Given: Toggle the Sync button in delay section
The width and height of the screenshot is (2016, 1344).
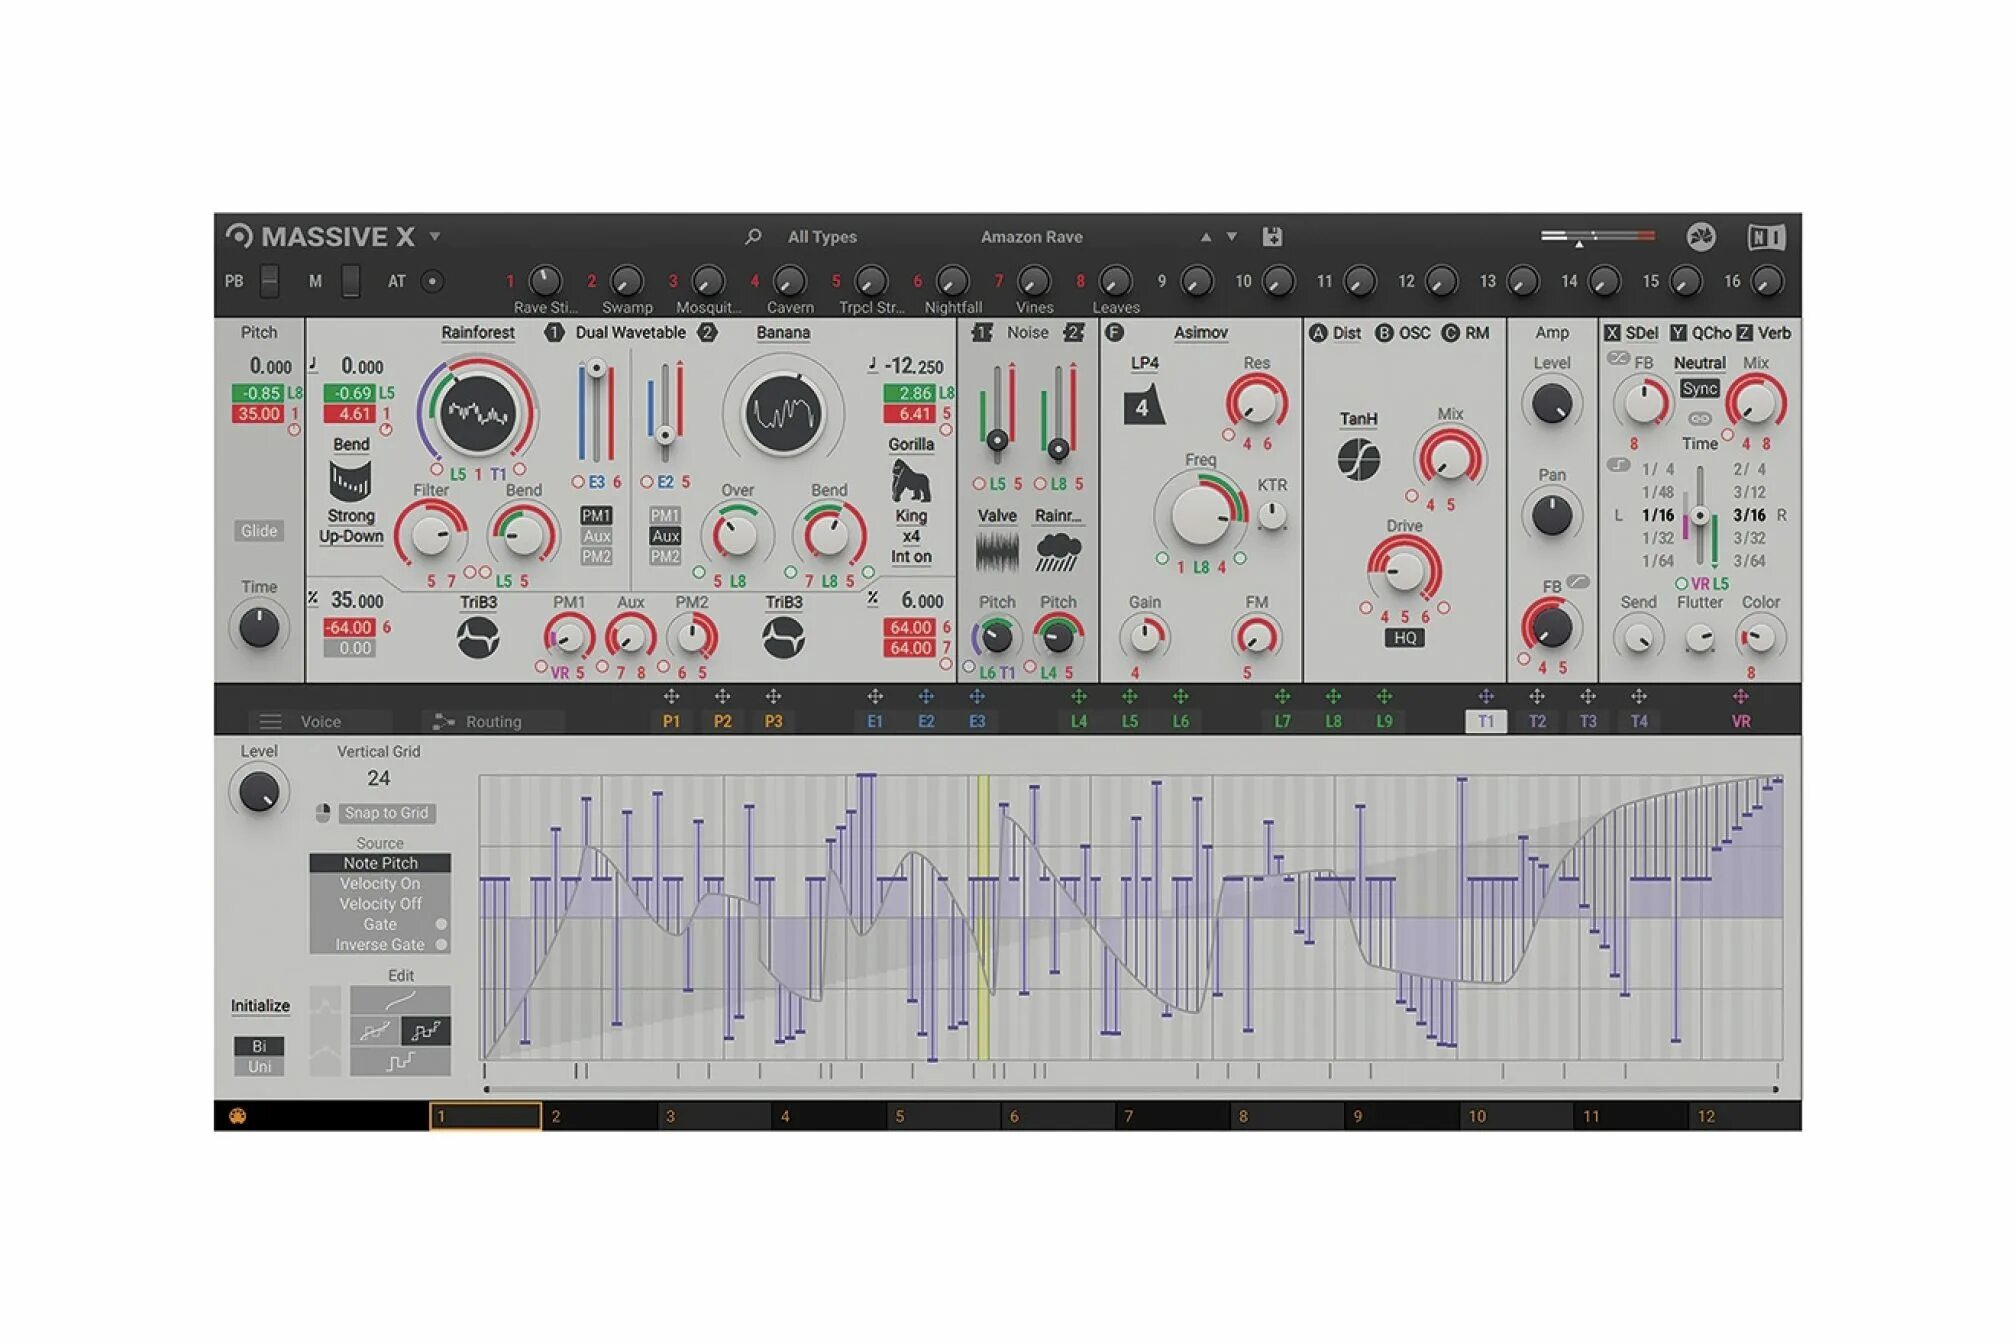Looking at the screenshot, I should click(1699, 389).
